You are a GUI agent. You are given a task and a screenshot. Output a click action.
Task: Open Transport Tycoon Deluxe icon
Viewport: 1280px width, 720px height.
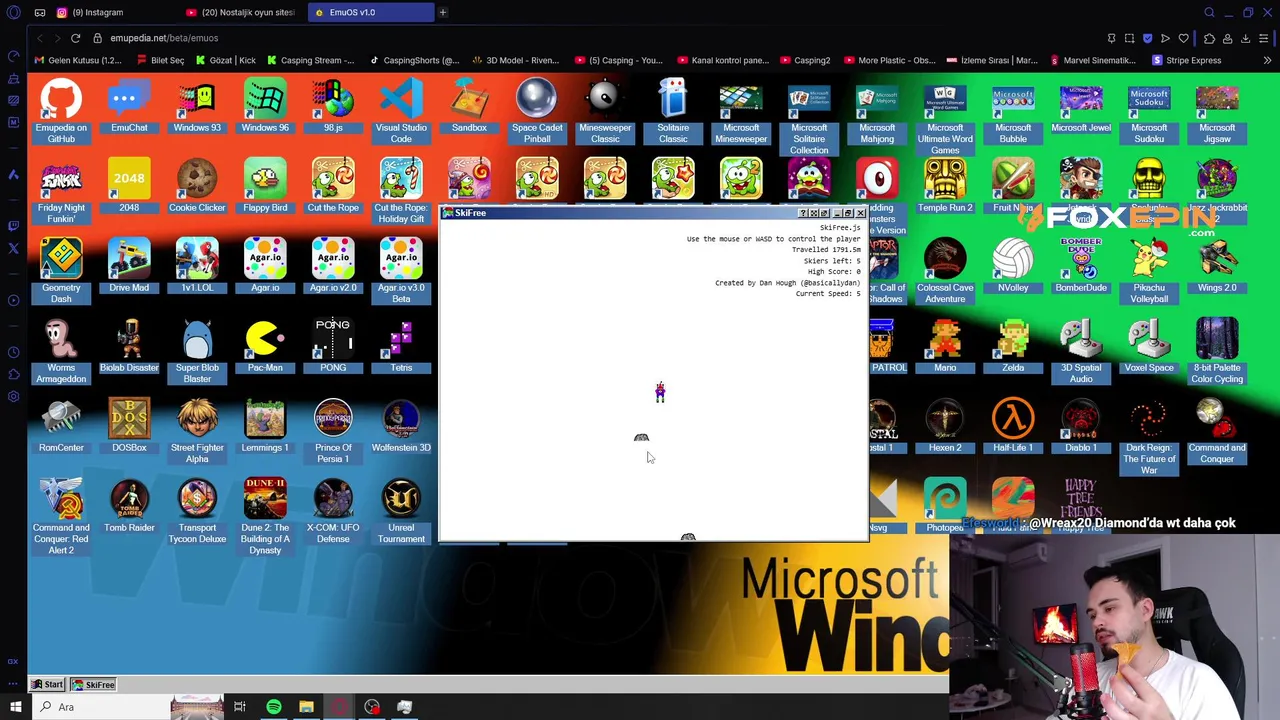[197, 511]
